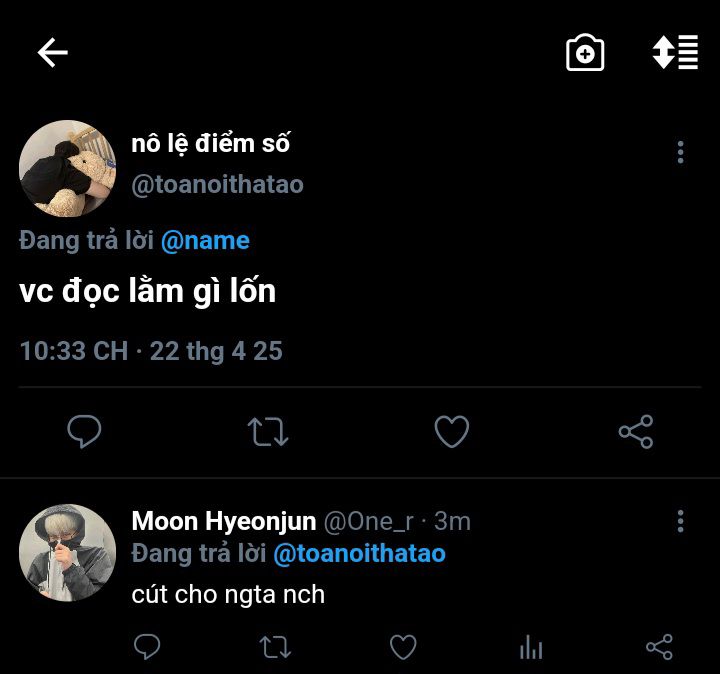Open more options for the main tweet

click(x=680, y=152)
